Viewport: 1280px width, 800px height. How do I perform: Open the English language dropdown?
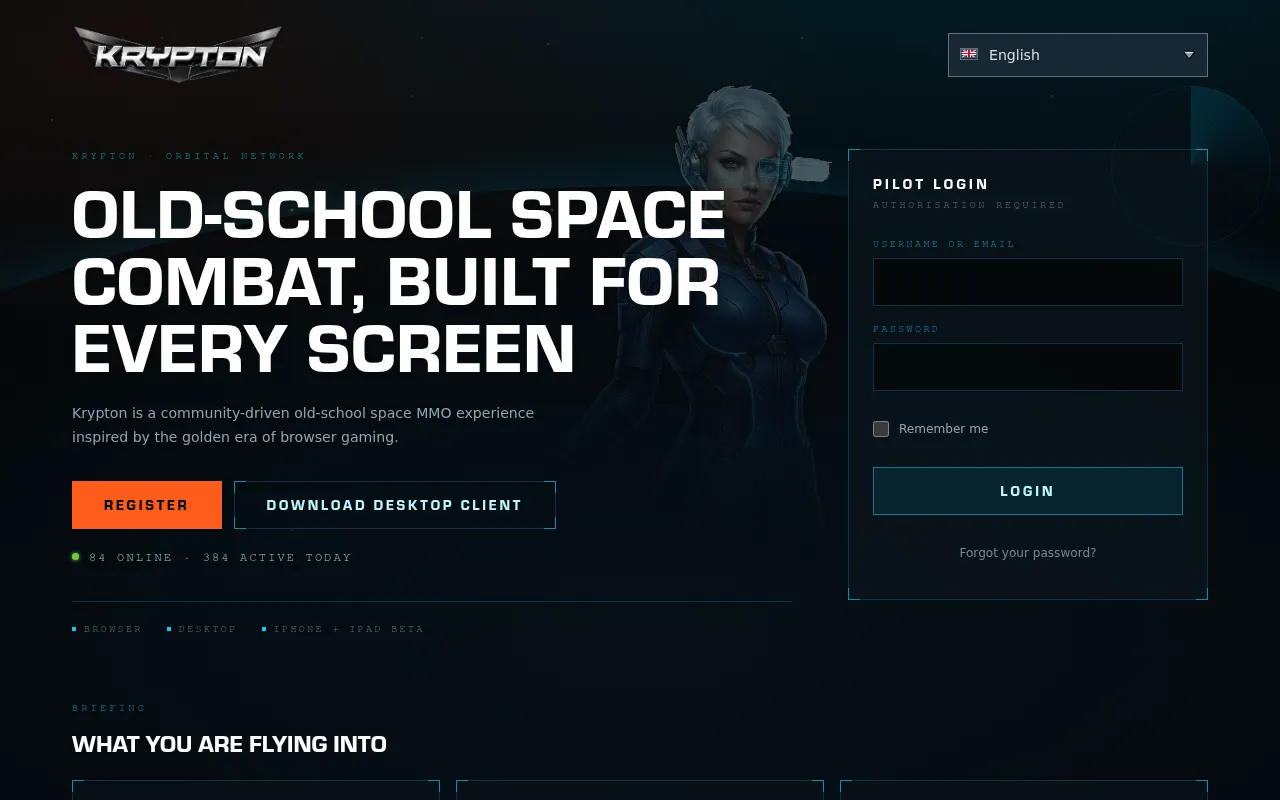[x=1077, y=55]
